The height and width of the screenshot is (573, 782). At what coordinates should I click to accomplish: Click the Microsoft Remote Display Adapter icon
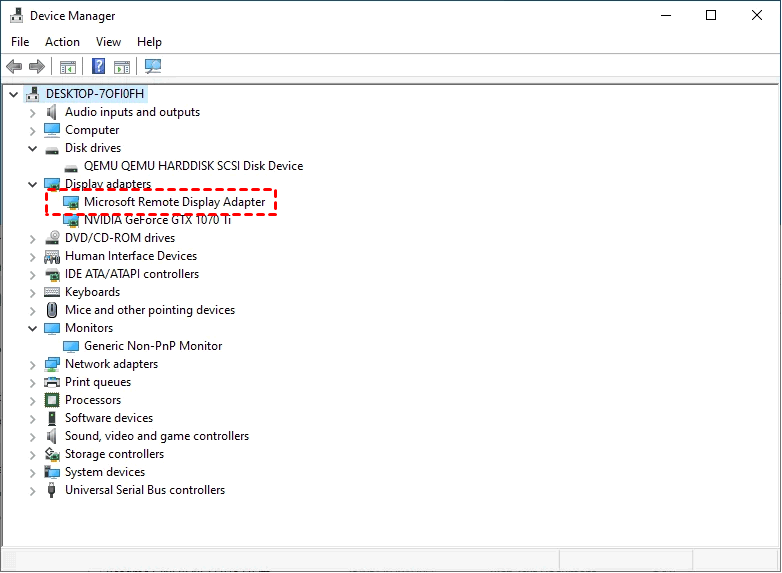point(71,202)
